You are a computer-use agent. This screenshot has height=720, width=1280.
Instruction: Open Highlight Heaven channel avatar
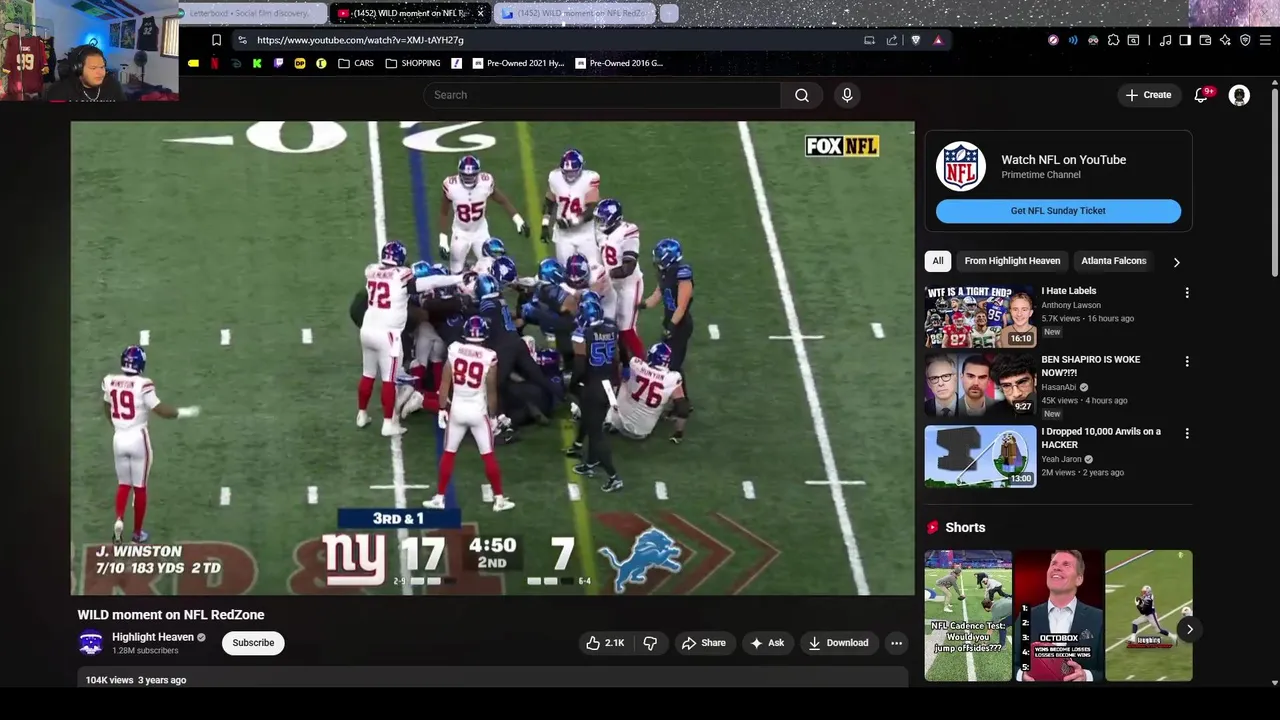91,643
